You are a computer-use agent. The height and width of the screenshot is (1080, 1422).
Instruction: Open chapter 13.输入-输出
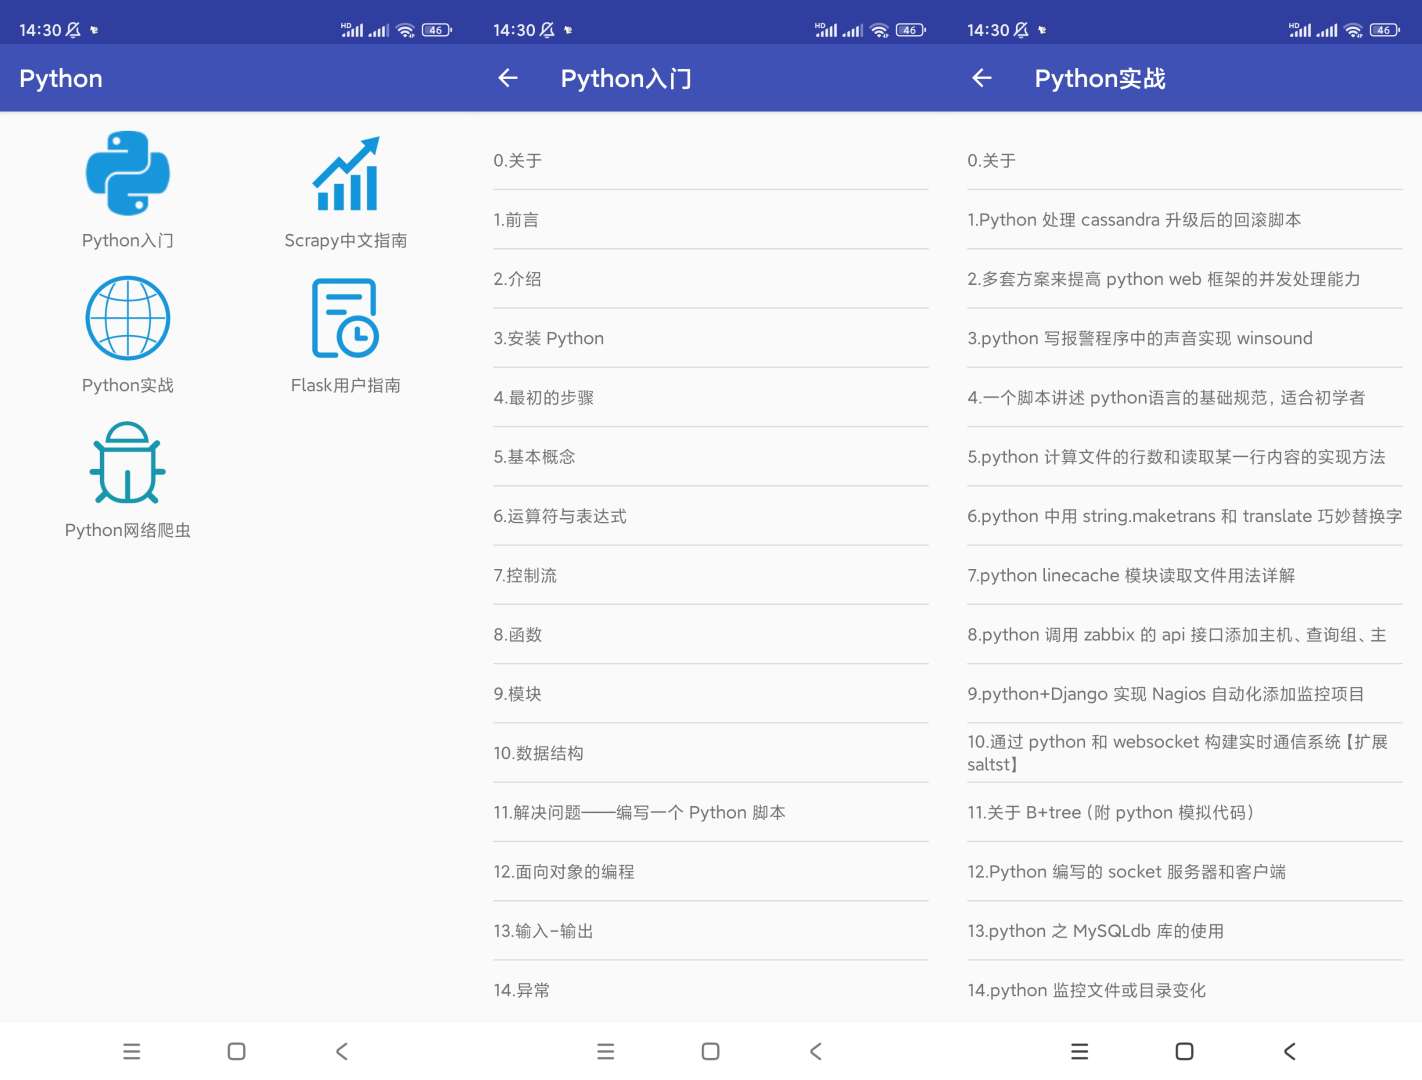(x=711, y=931)
